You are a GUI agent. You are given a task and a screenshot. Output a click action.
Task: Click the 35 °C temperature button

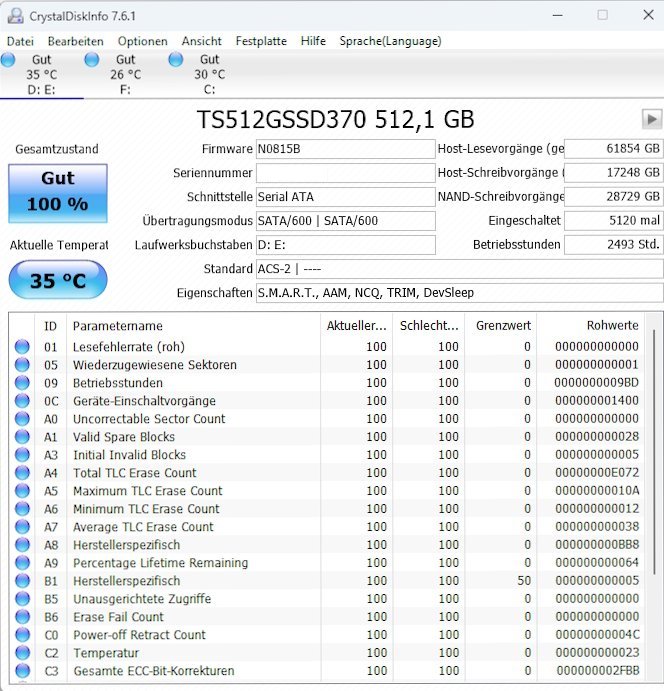58,280
